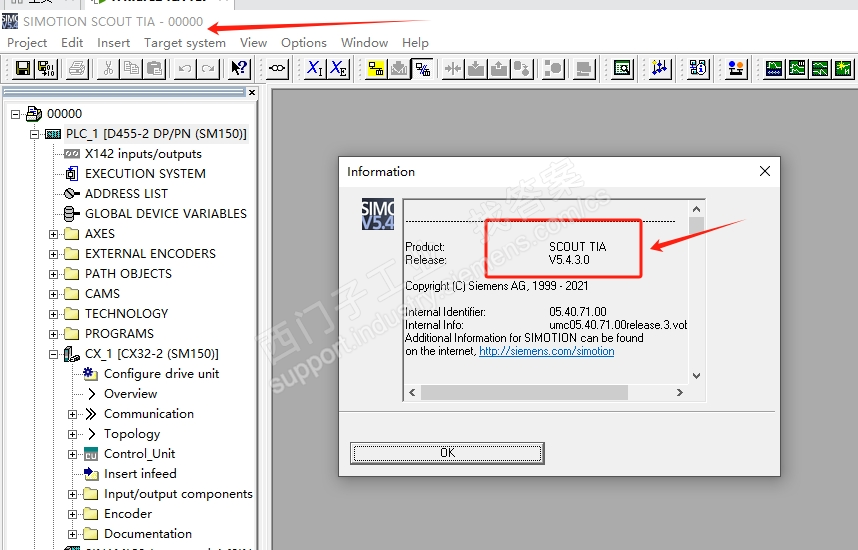The width and height of the screenshot is (858, 550).
Task: Click the Paste clipboard icon
Action: click(154, 68)
